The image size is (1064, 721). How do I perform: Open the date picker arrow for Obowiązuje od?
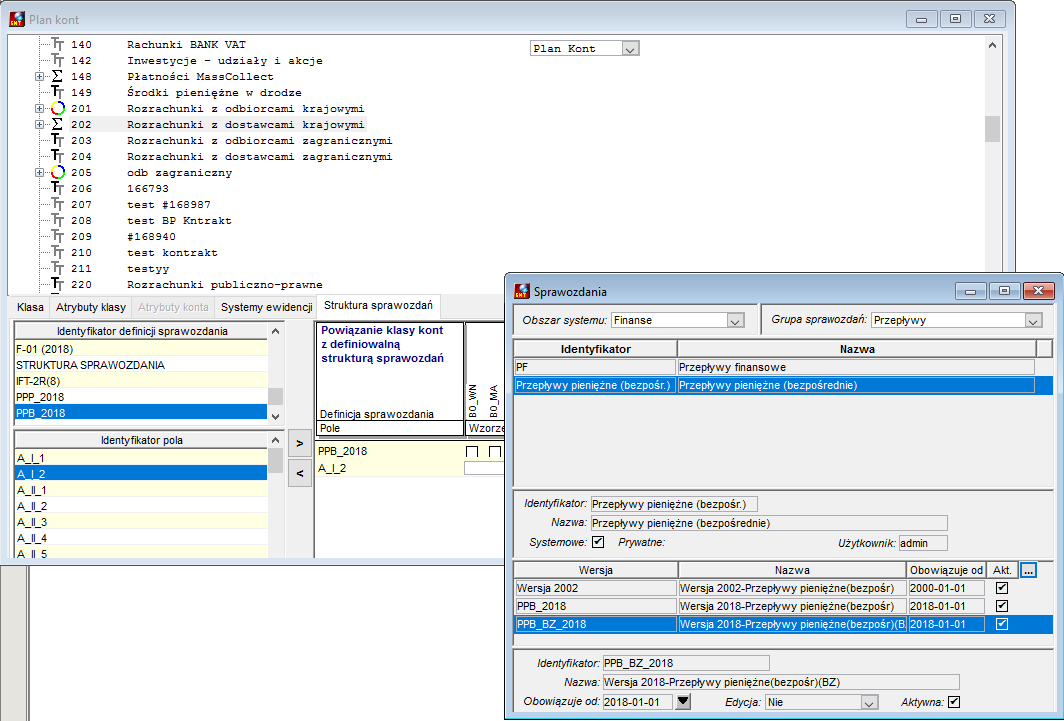(683, 702)
